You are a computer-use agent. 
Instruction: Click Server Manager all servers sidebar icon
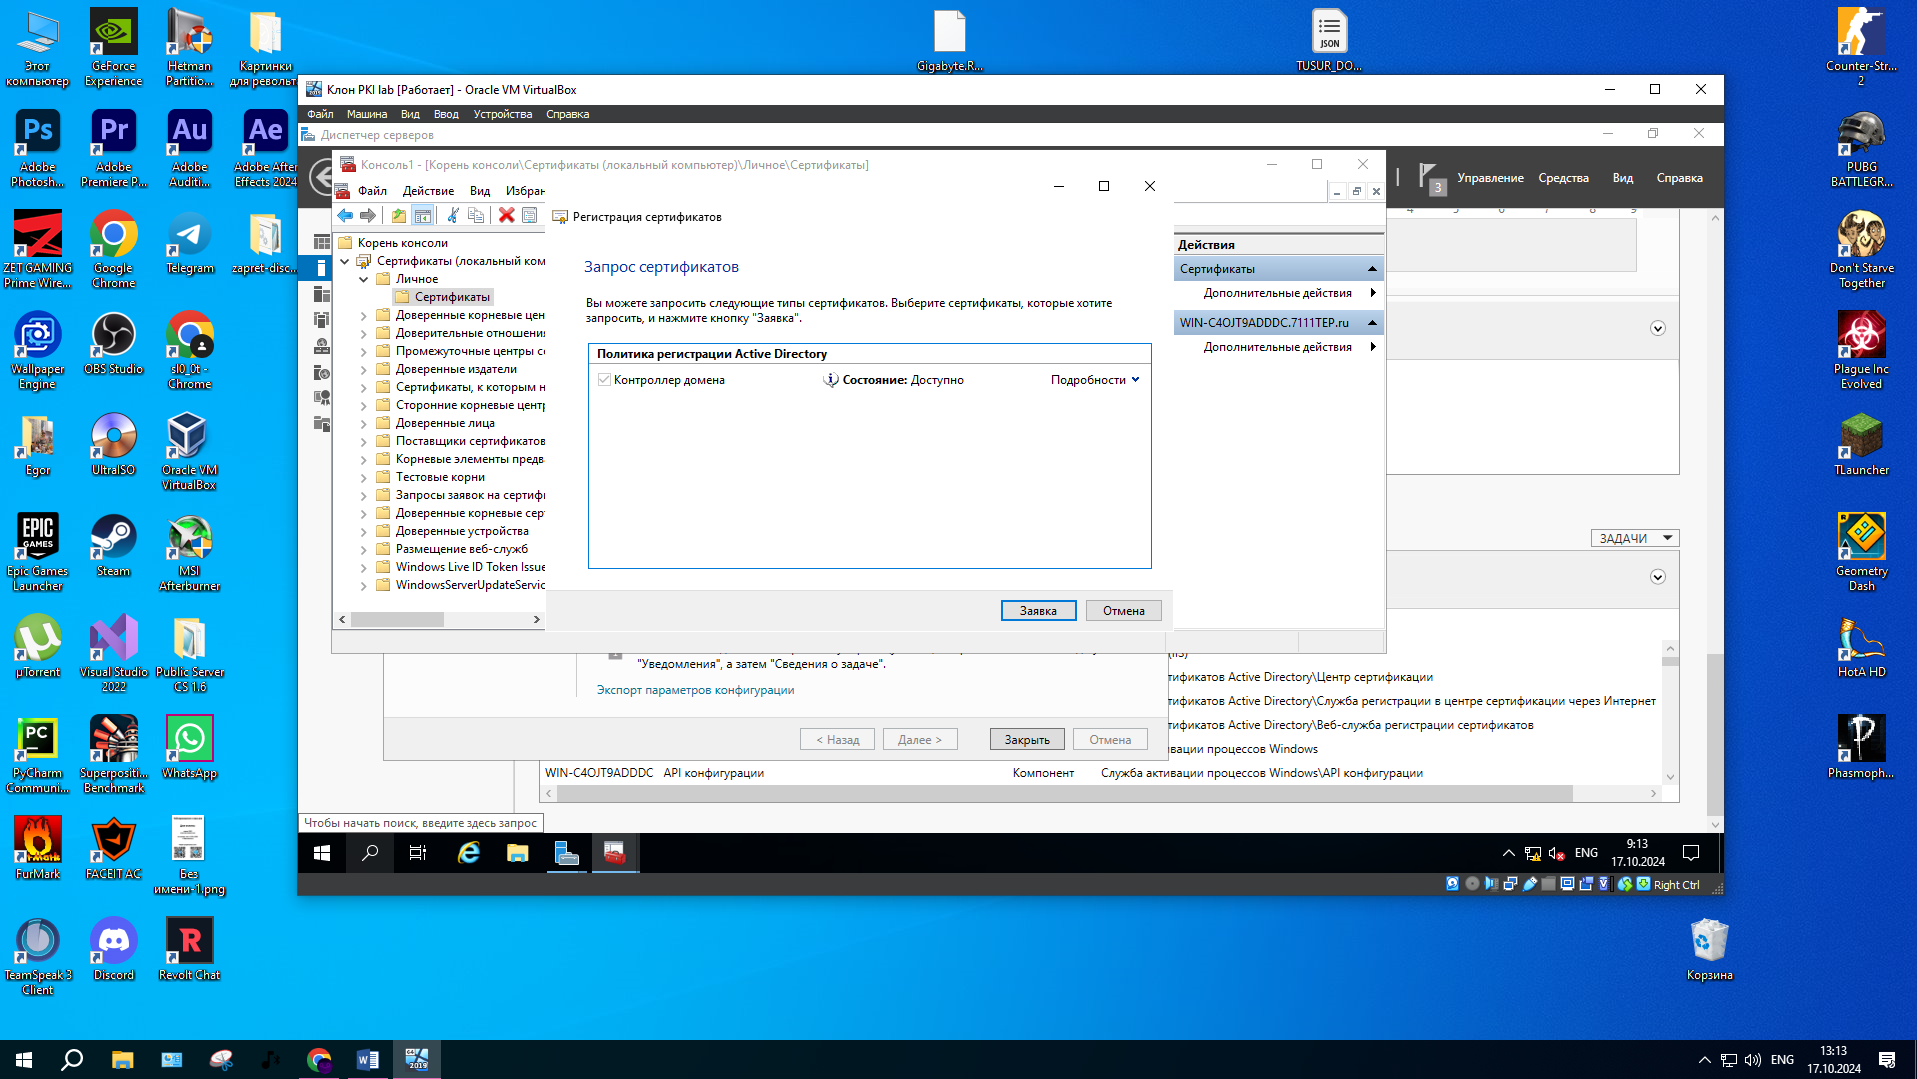tap(321, 294)
